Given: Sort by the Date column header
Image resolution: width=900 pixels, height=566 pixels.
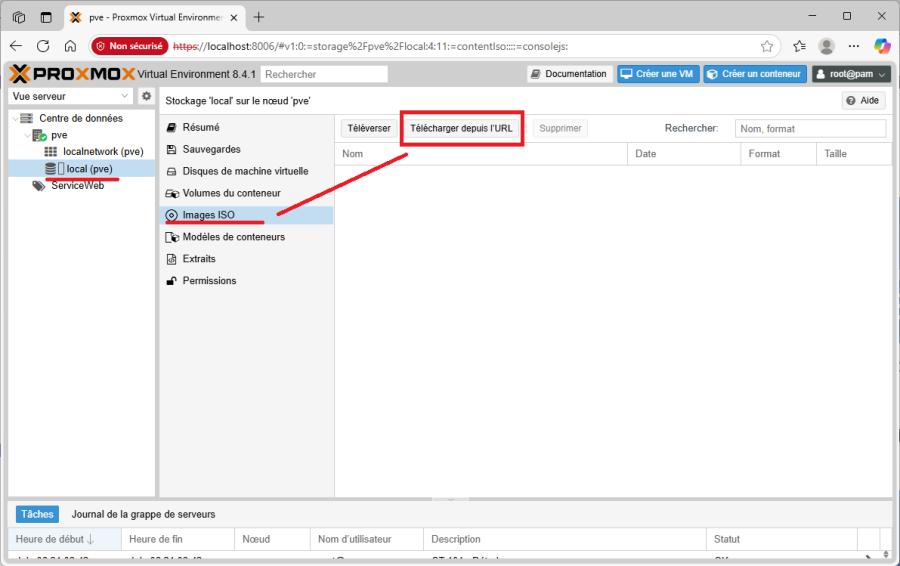Looking at the screenshot, I should (684, 154).
